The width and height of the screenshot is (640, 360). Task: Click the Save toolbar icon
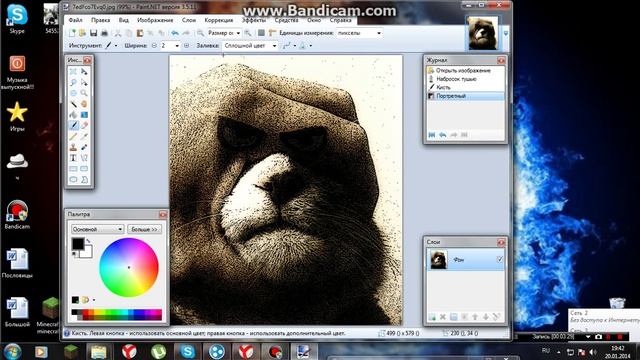pyautogui.click(x=93, y=33)
